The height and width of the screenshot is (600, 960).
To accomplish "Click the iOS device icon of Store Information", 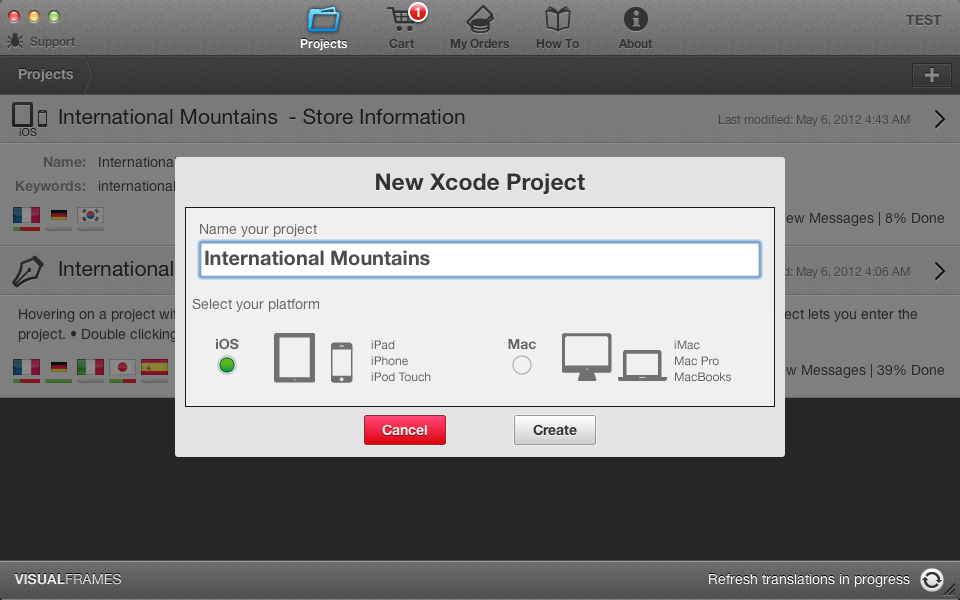I will [x=29, y=119].
